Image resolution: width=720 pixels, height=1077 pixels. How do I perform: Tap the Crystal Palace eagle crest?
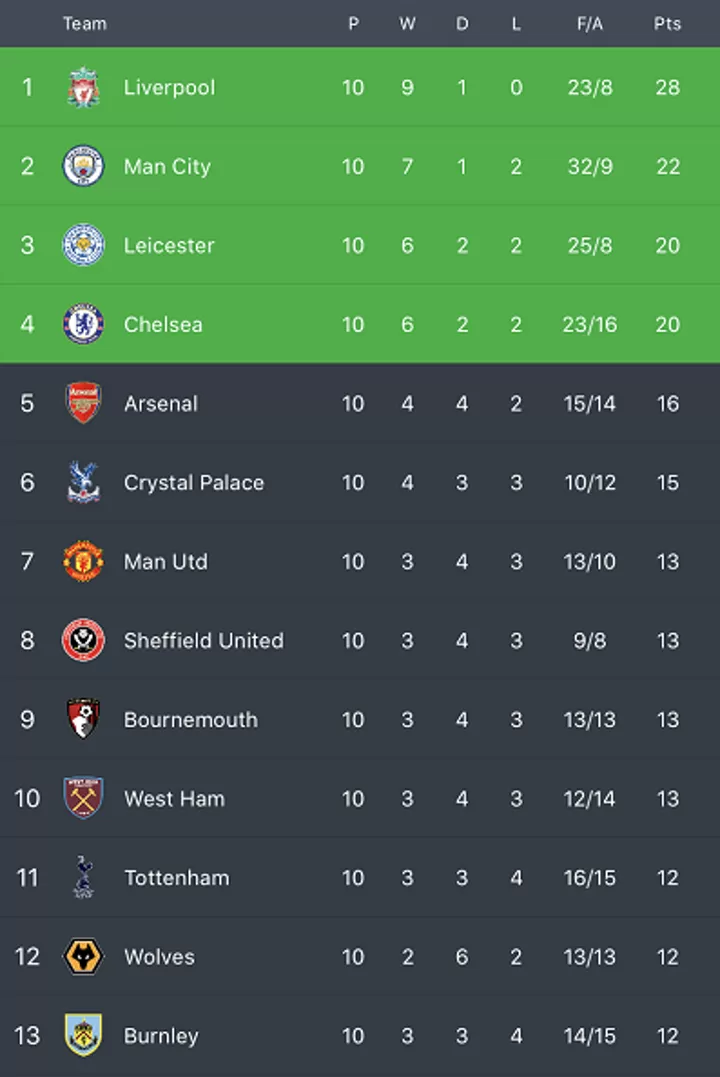[x=83, y=482]
